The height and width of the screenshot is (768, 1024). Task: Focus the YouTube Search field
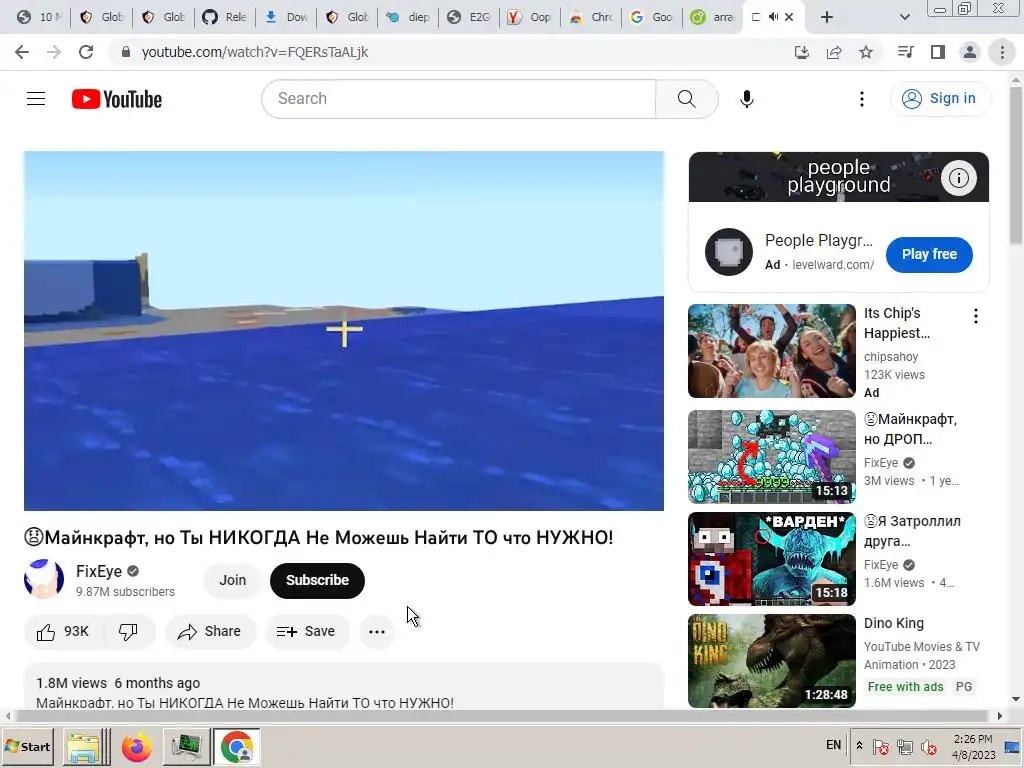pyautogui.click(x=458, y=99)
